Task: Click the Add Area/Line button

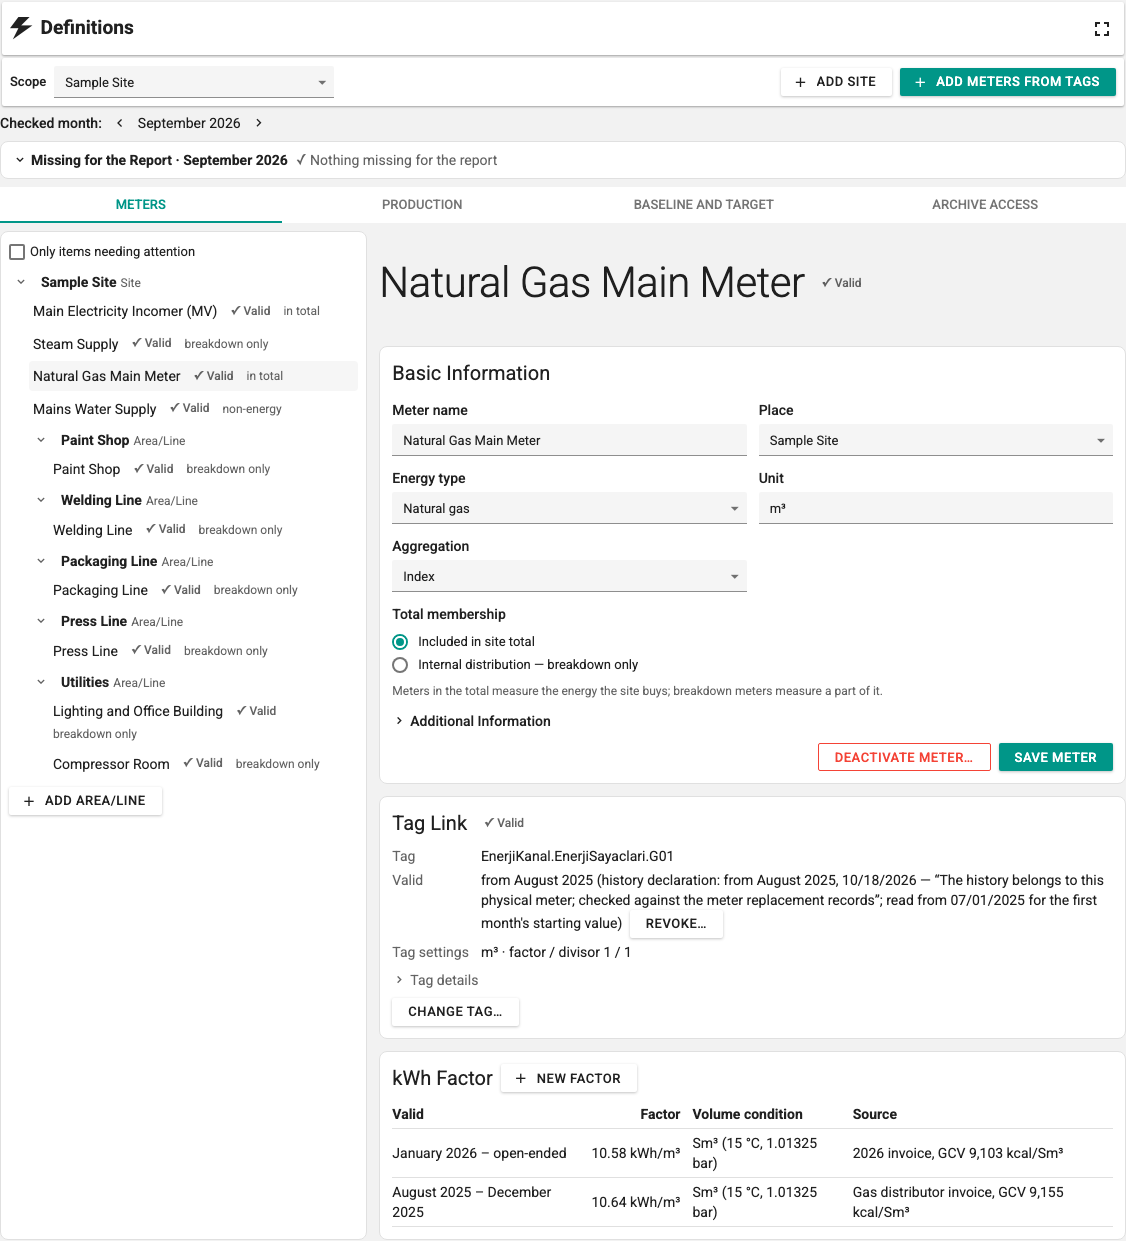Action: [85, 801]
